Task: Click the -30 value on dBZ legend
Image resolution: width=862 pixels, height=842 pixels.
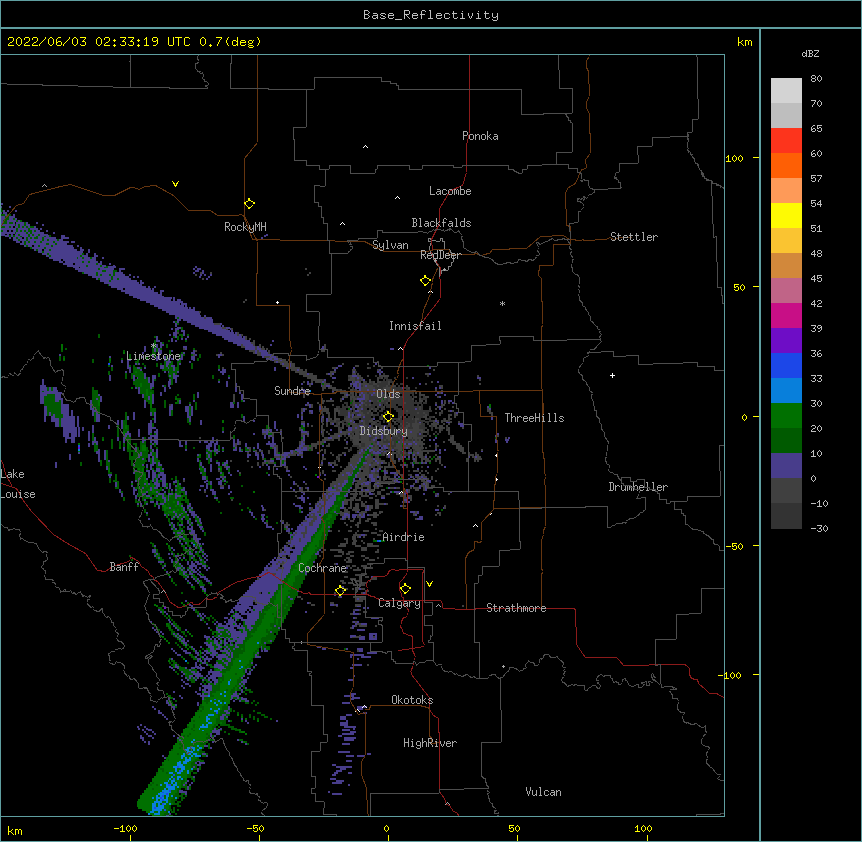Action: [x=819, y=529]
